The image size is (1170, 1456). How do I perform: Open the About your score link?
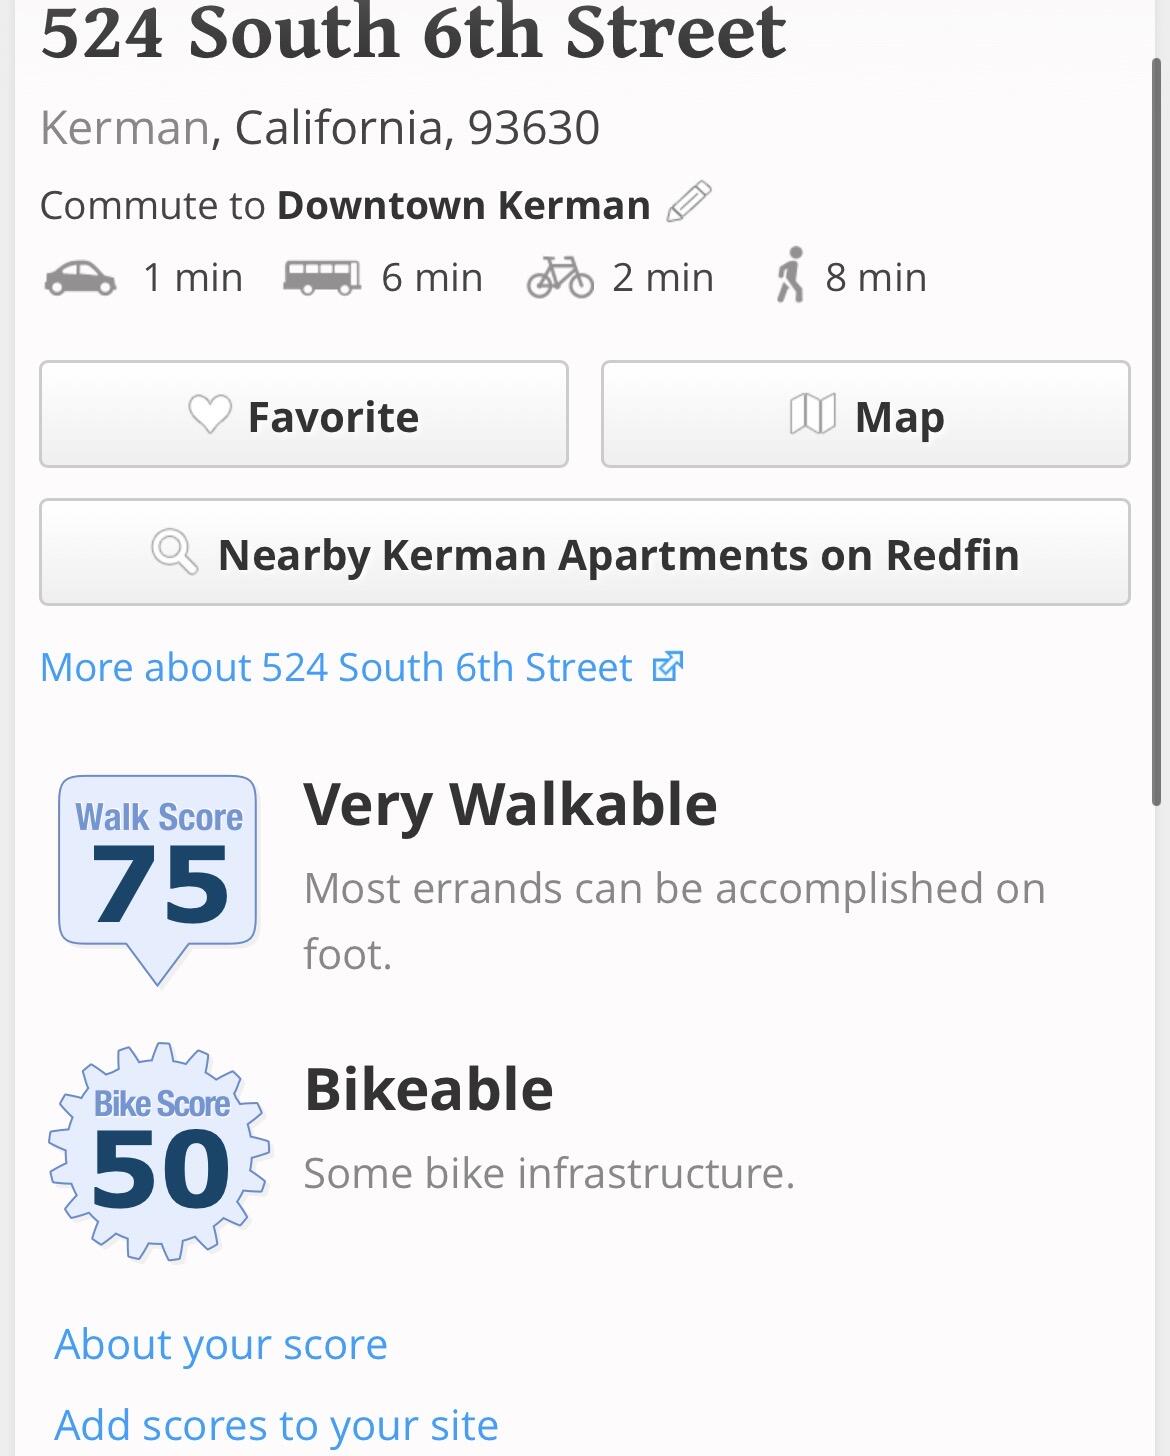[221, 1344]
